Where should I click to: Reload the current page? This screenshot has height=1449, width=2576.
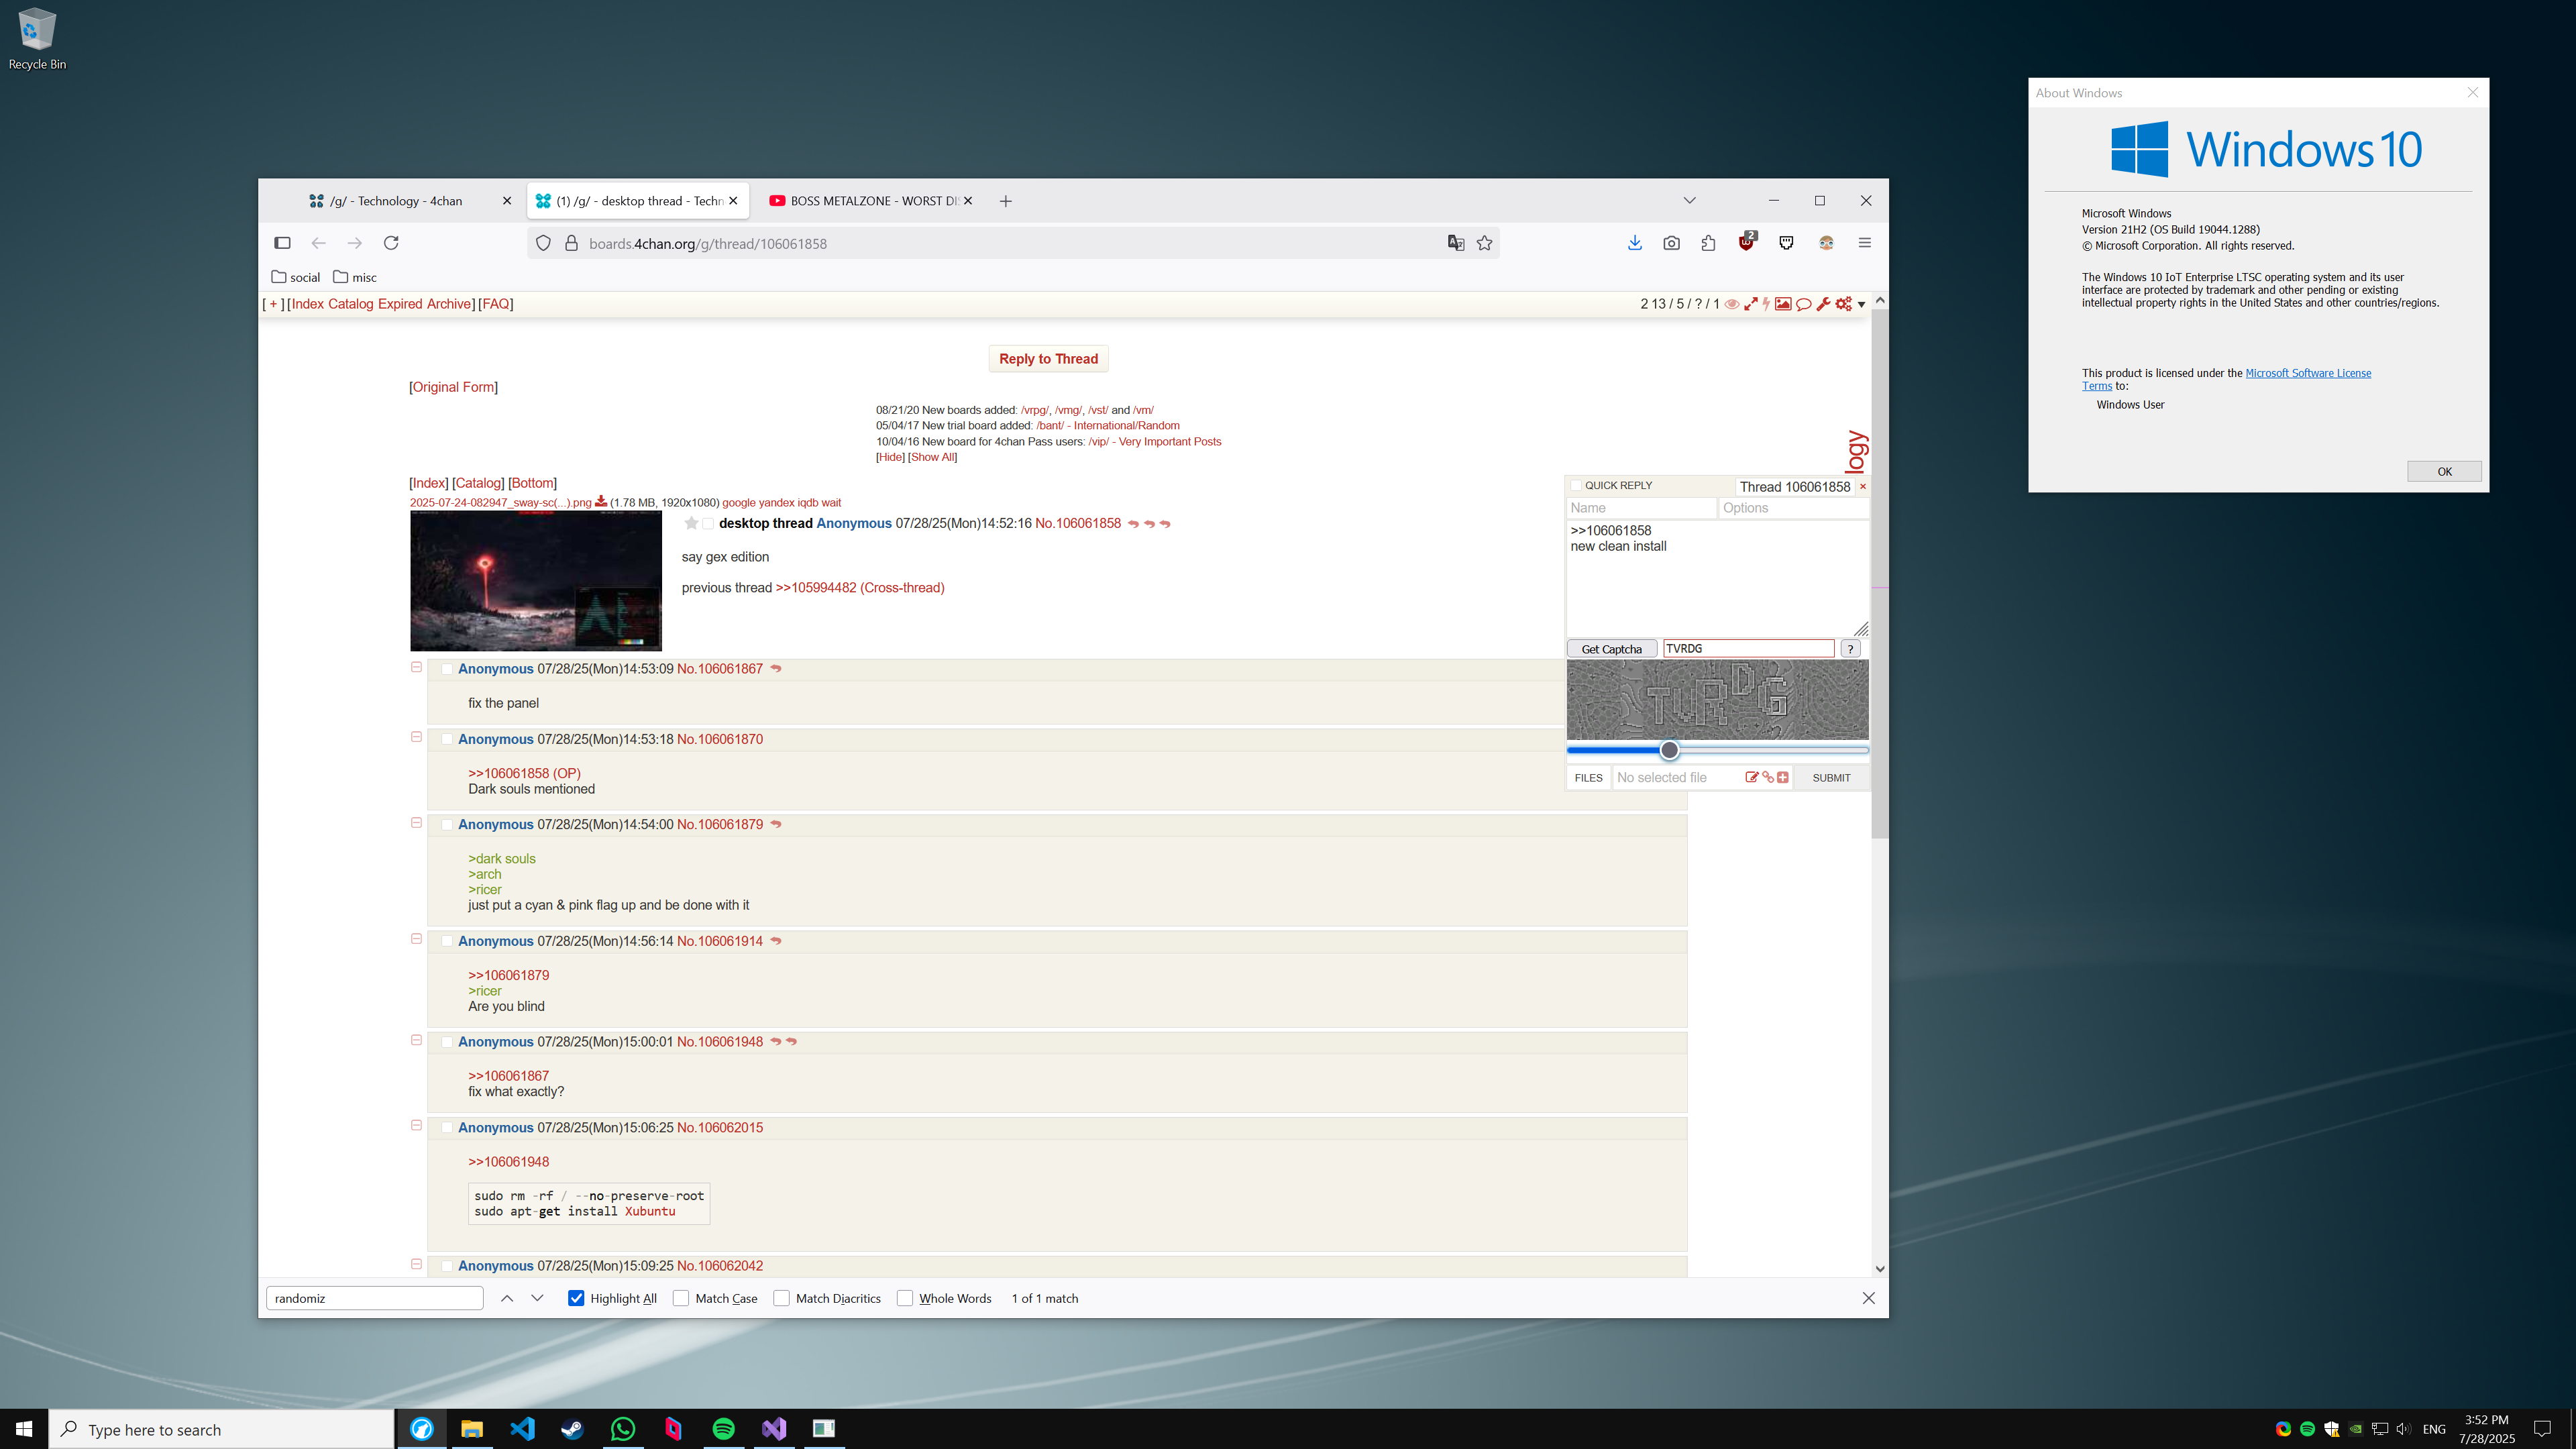391,243
